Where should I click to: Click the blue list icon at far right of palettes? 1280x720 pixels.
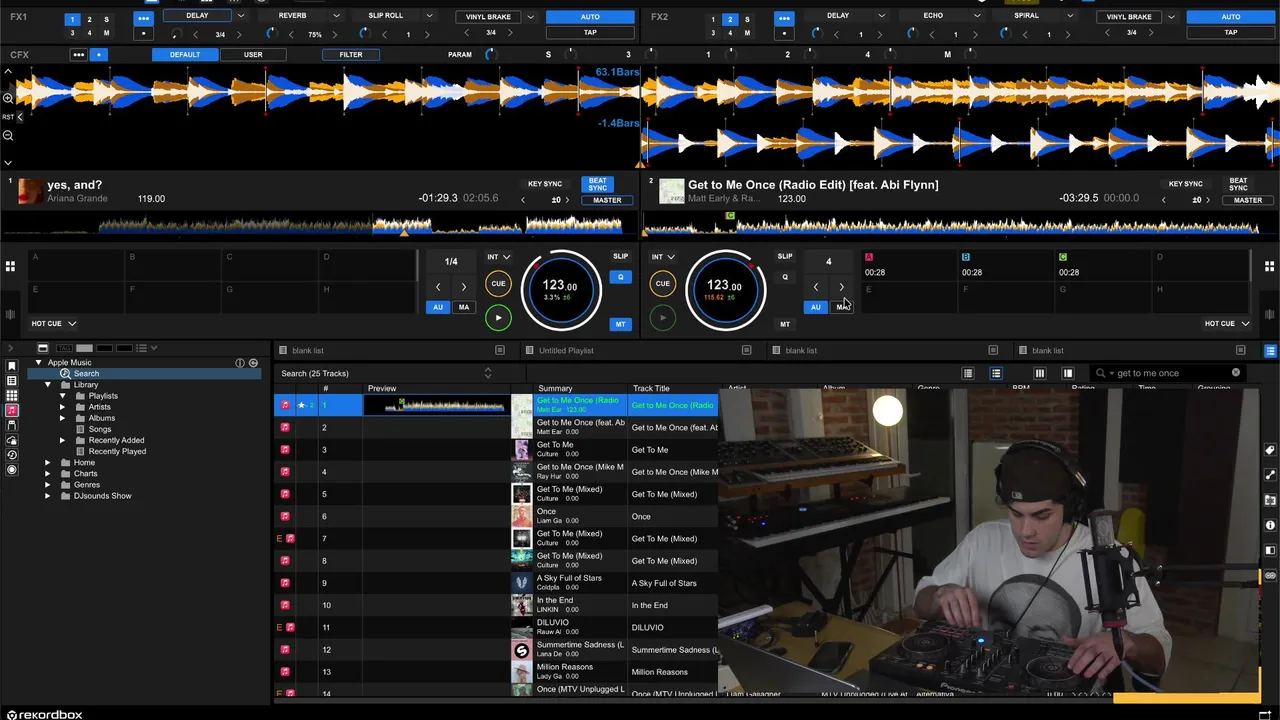coord(1270,351)
